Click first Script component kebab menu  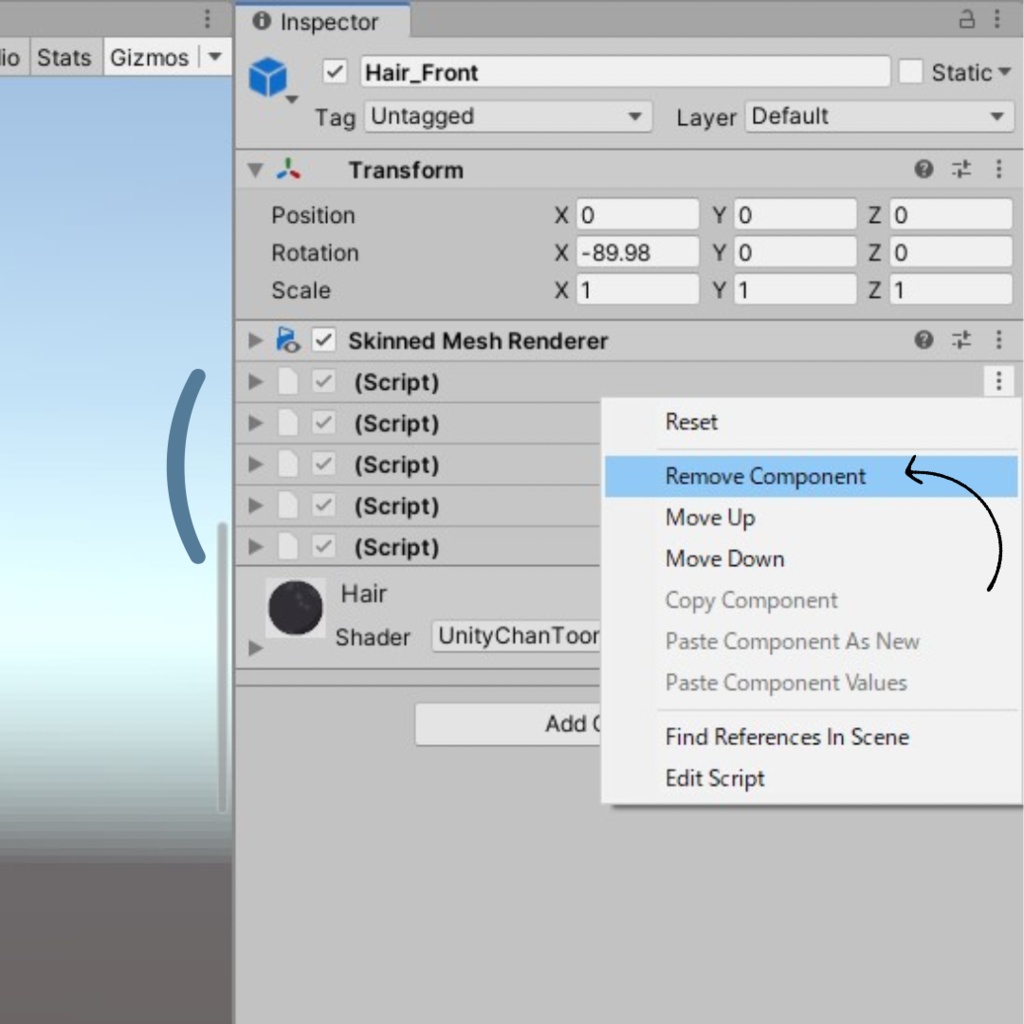(999, 381)
